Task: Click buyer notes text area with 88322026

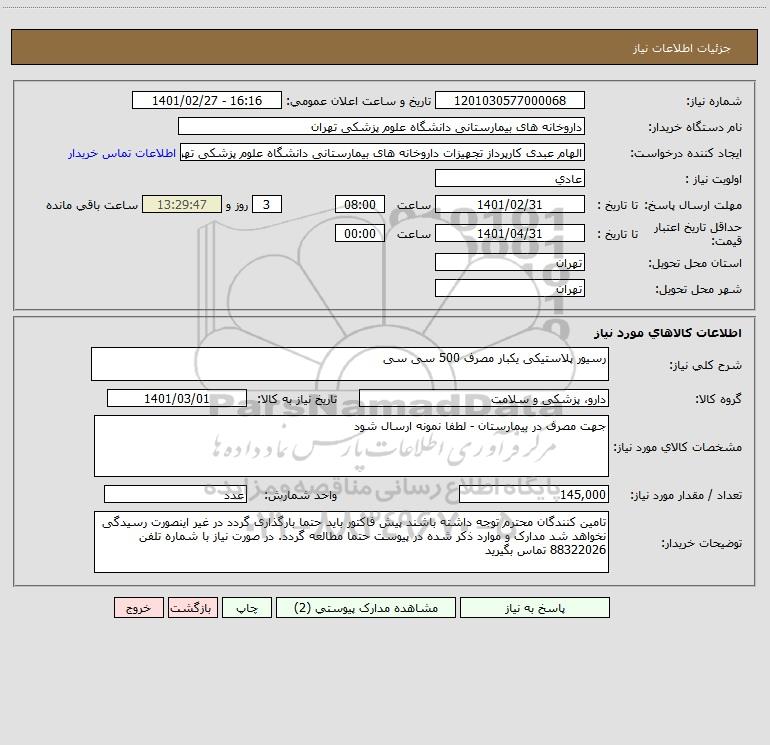Action: (351, 542)
